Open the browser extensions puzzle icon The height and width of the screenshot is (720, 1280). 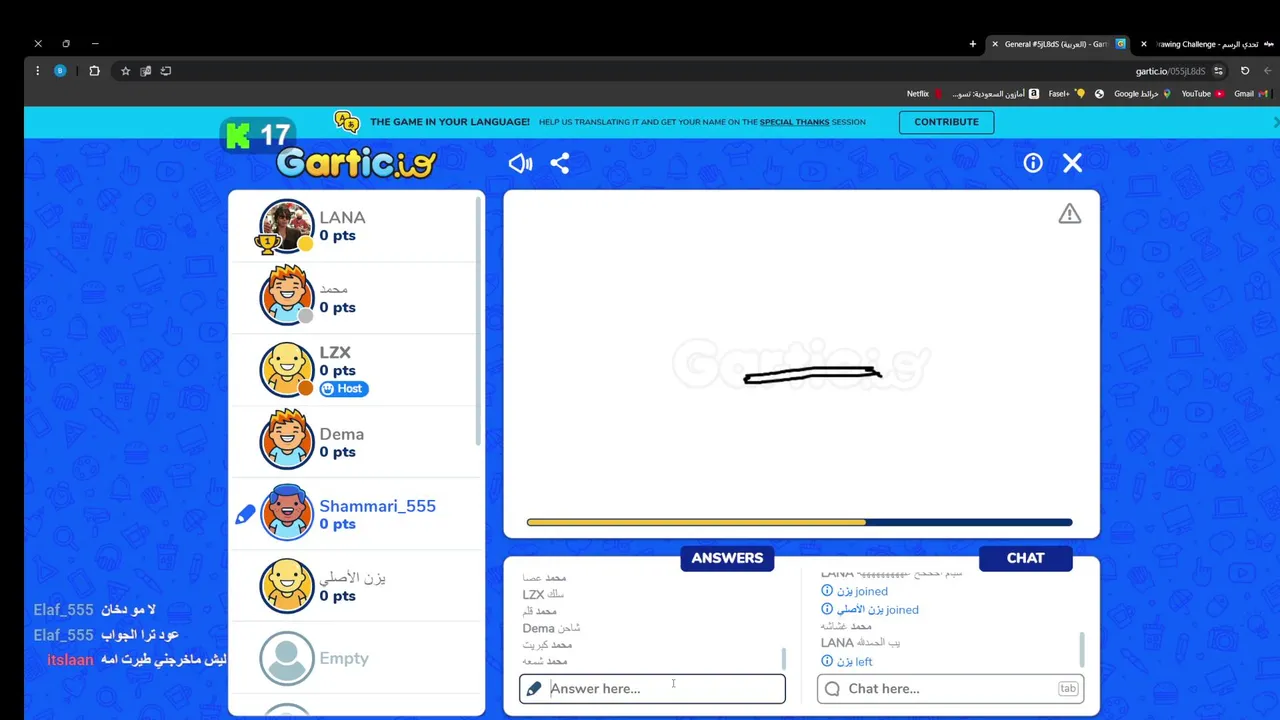click(x=94, y=71)
